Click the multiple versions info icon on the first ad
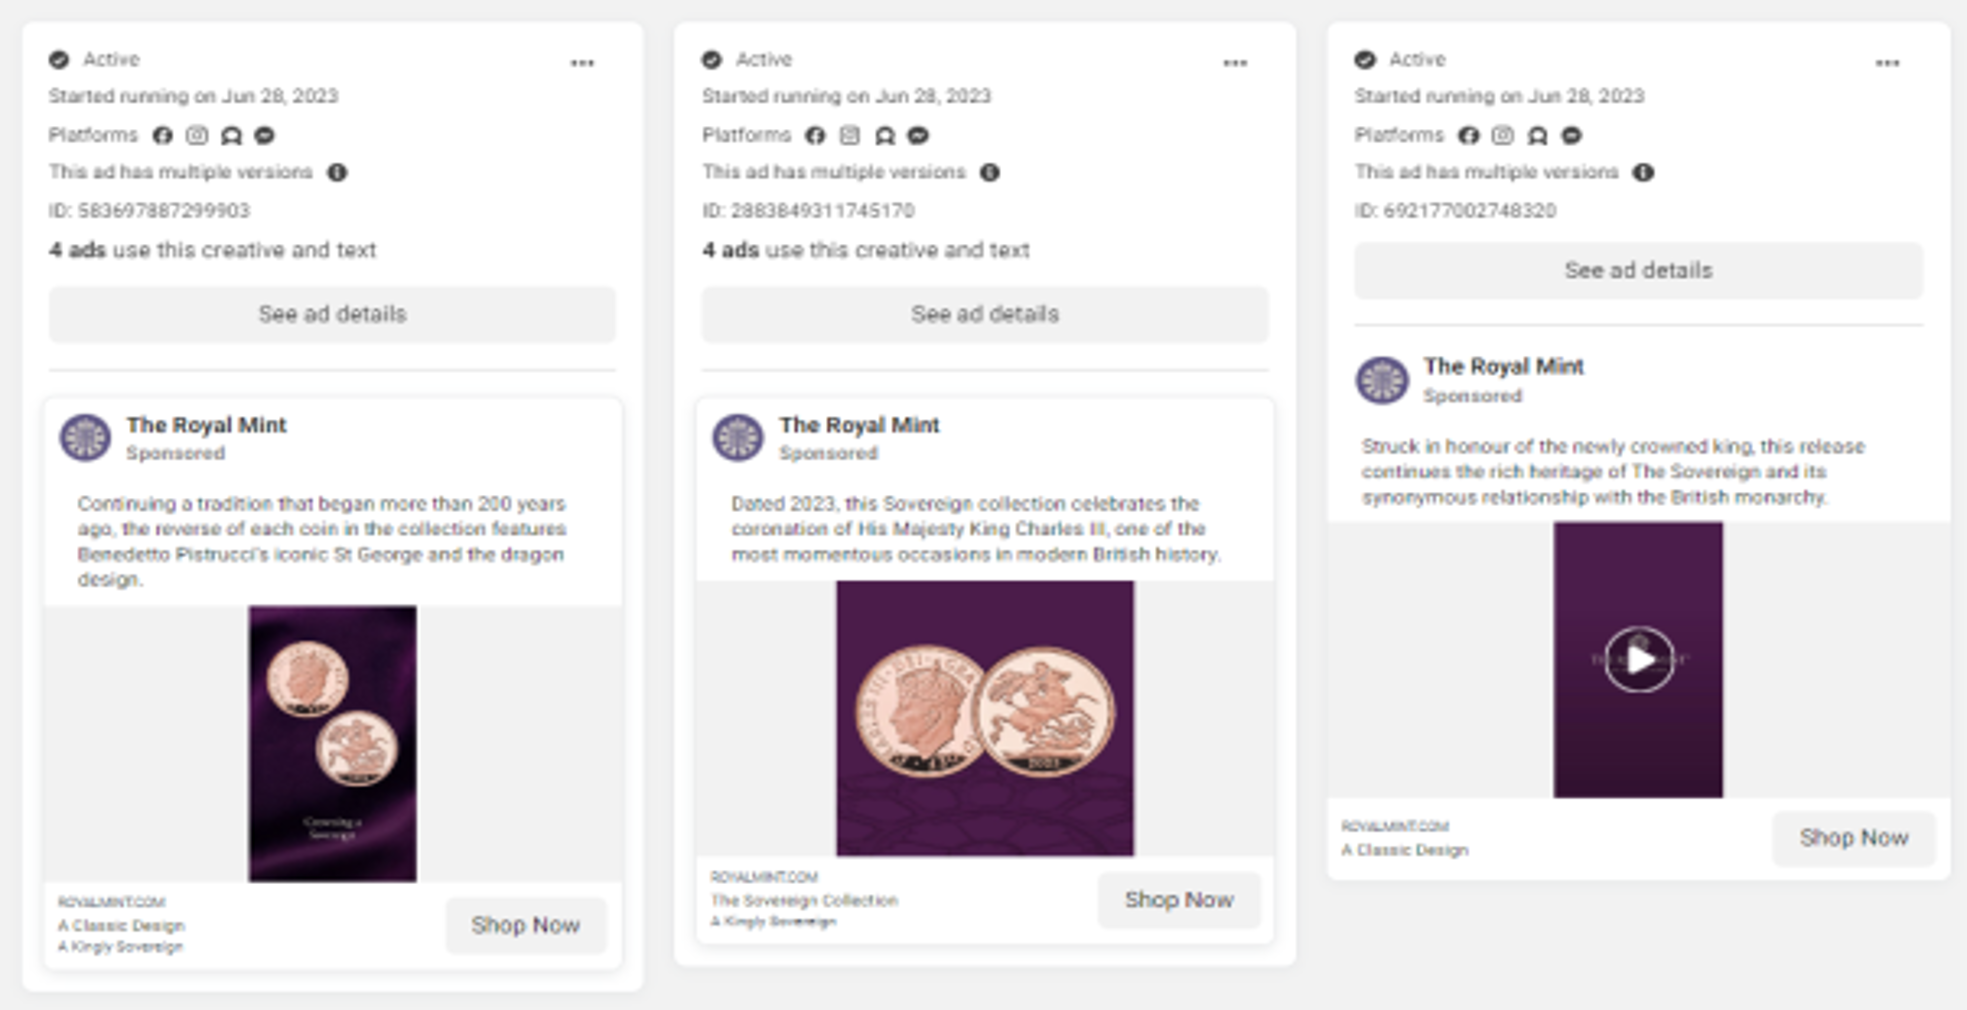 coord(337,172)
